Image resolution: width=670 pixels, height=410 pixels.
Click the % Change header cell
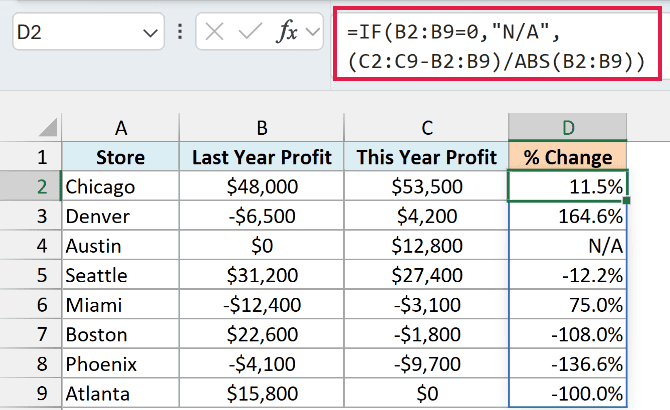(567, 157)
